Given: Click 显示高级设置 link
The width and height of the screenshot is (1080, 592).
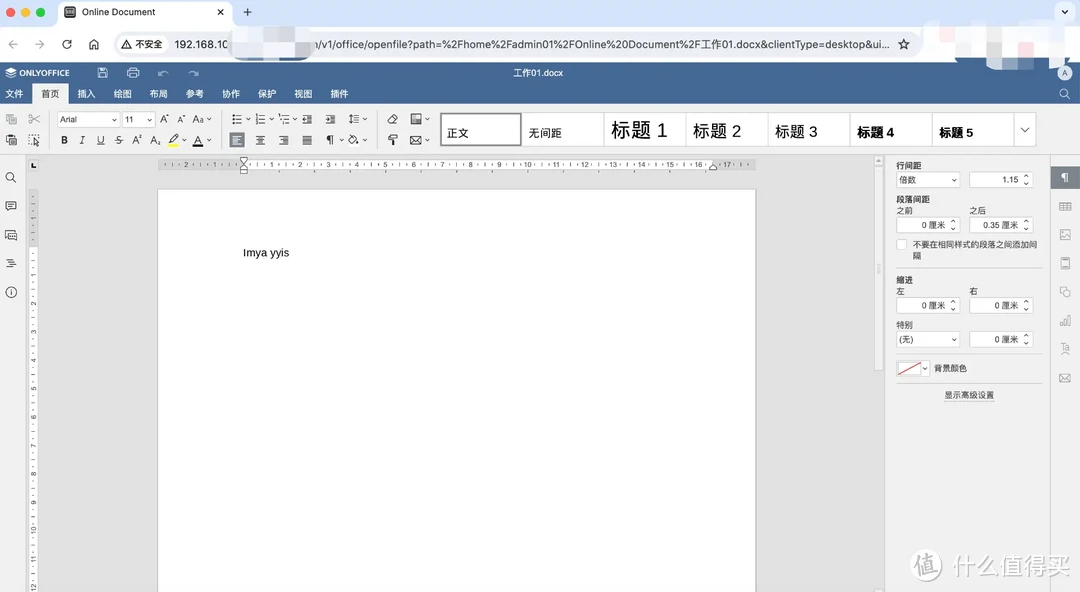Looking at the screenshot, I should pyautogui.click(x=968, y=396).
